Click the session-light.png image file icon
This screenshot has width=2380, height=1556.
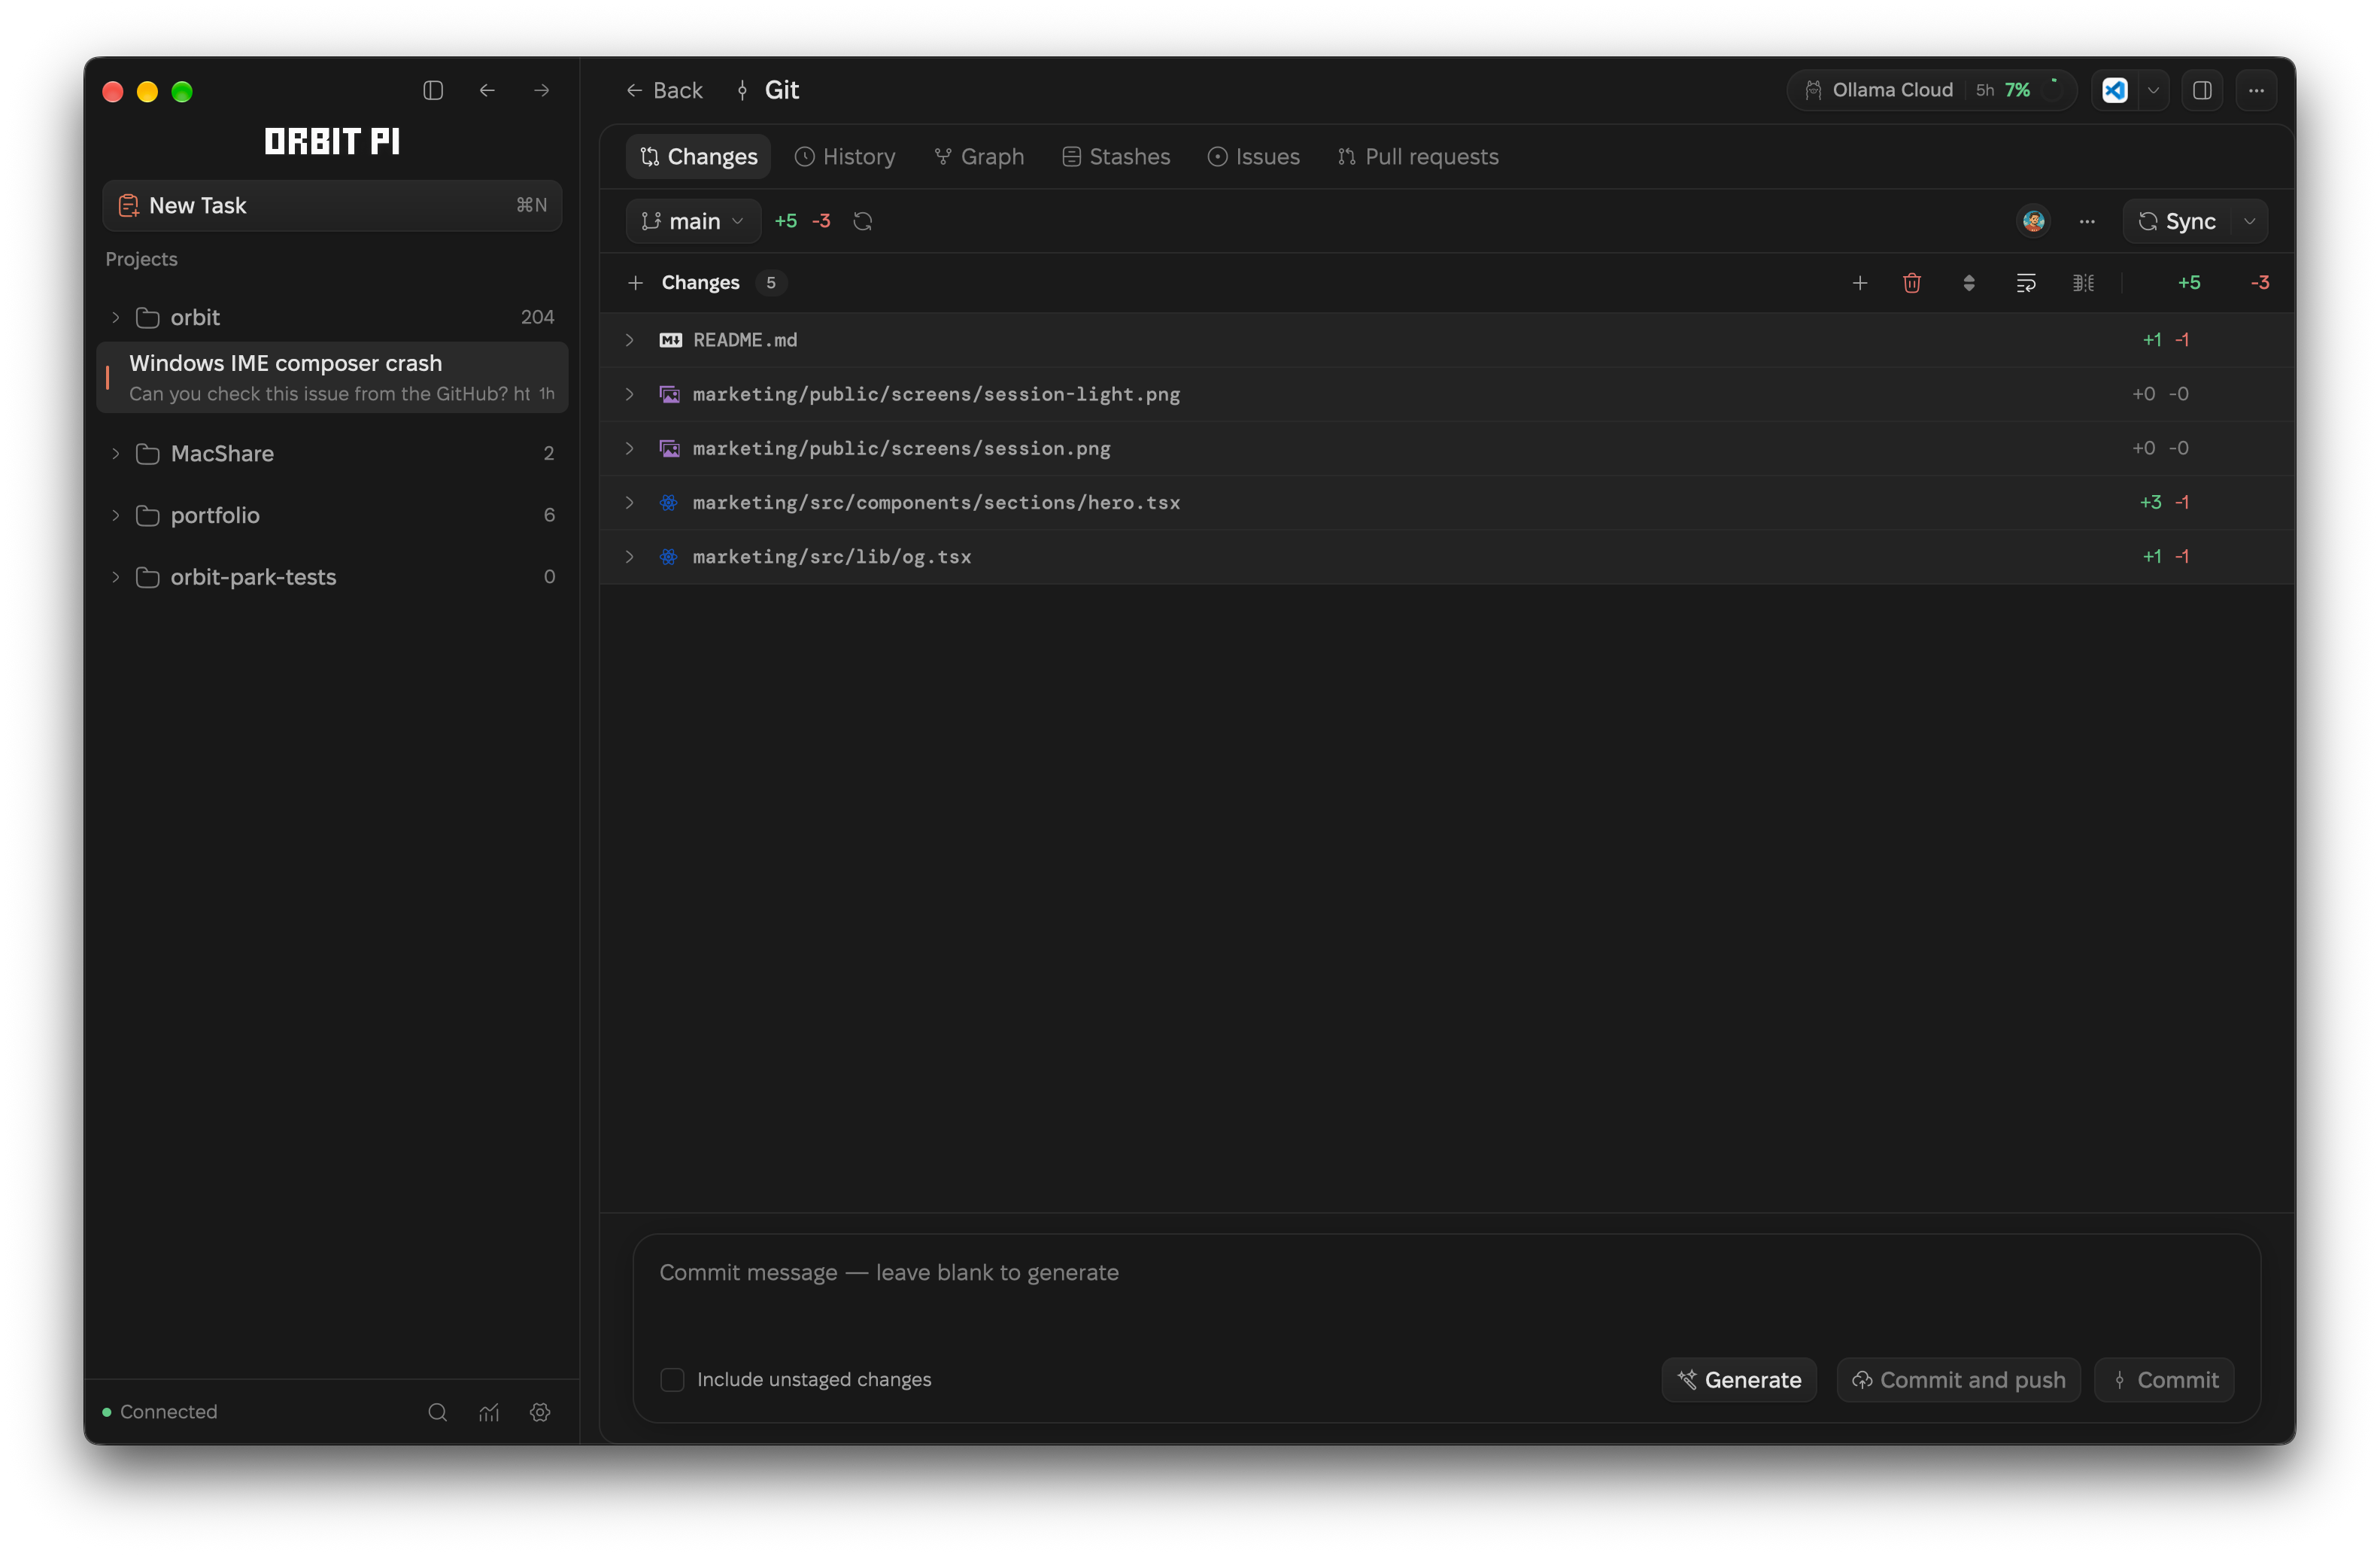[670, 394]
